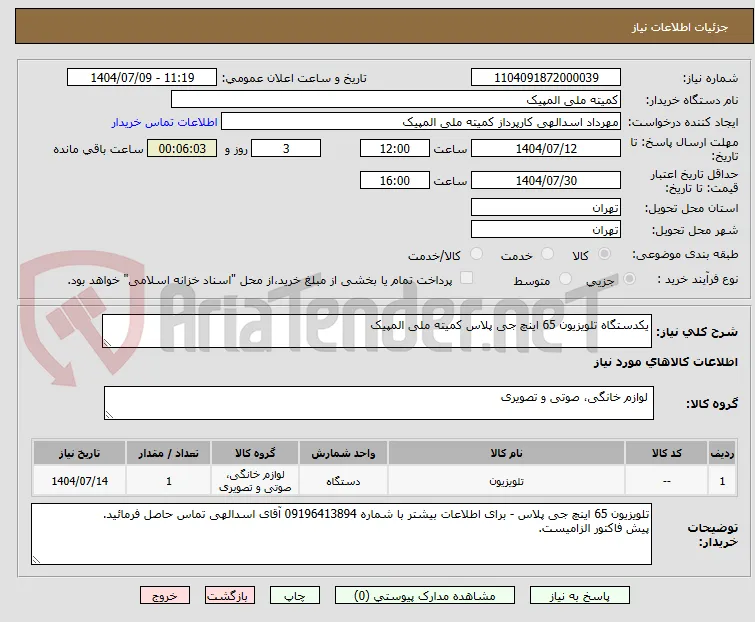The width and height of the screenshot is (755, 622).
Task: Click the شهر محل تحویل field
Action: 546,230
